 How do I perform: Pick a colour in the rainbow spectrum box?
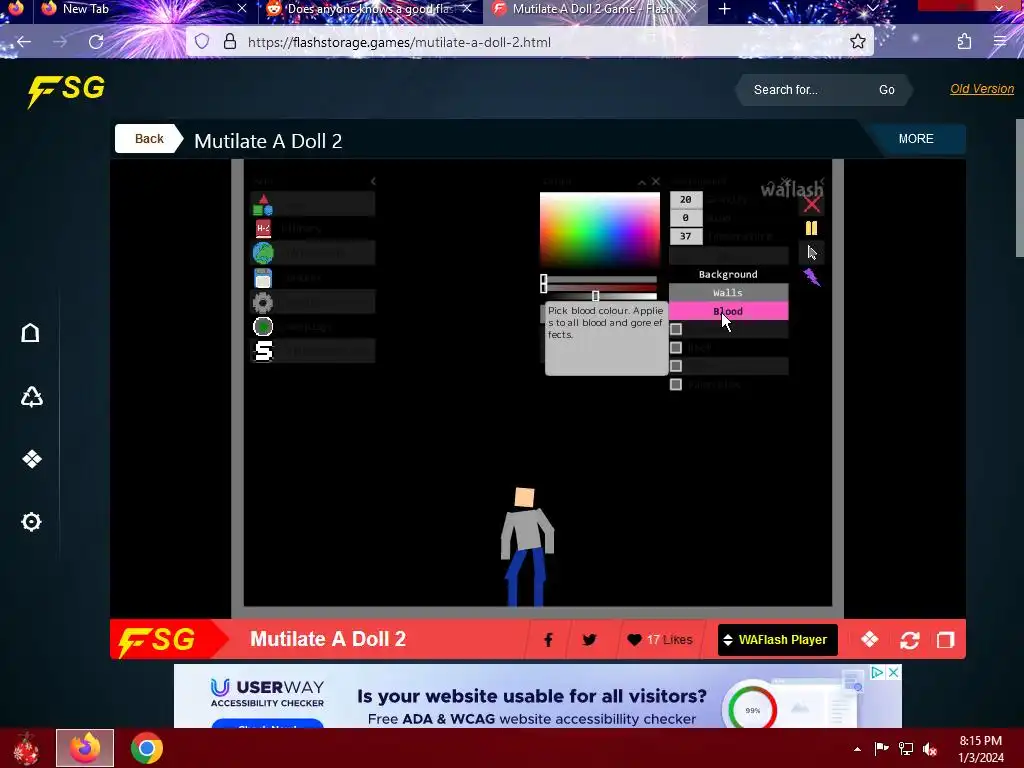point(600,229)
